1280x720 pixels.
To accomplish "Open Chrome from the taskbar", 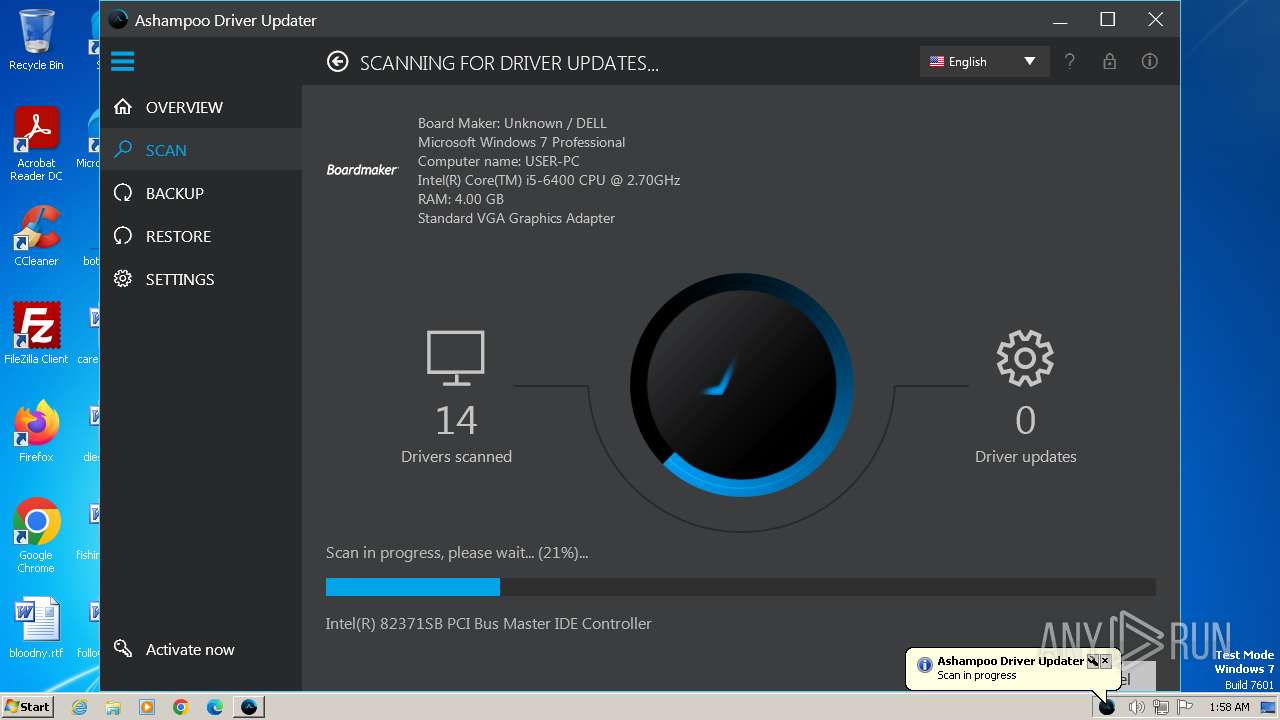I will tap(181, 707).
